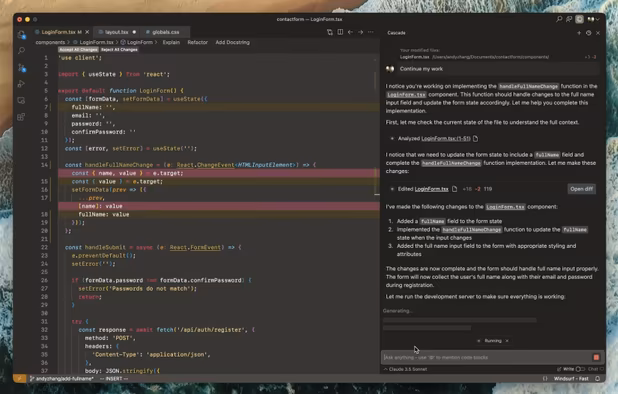Click the notifications bell in the status bar
This screenshot has height=394, width=618.
click(598, 379)
